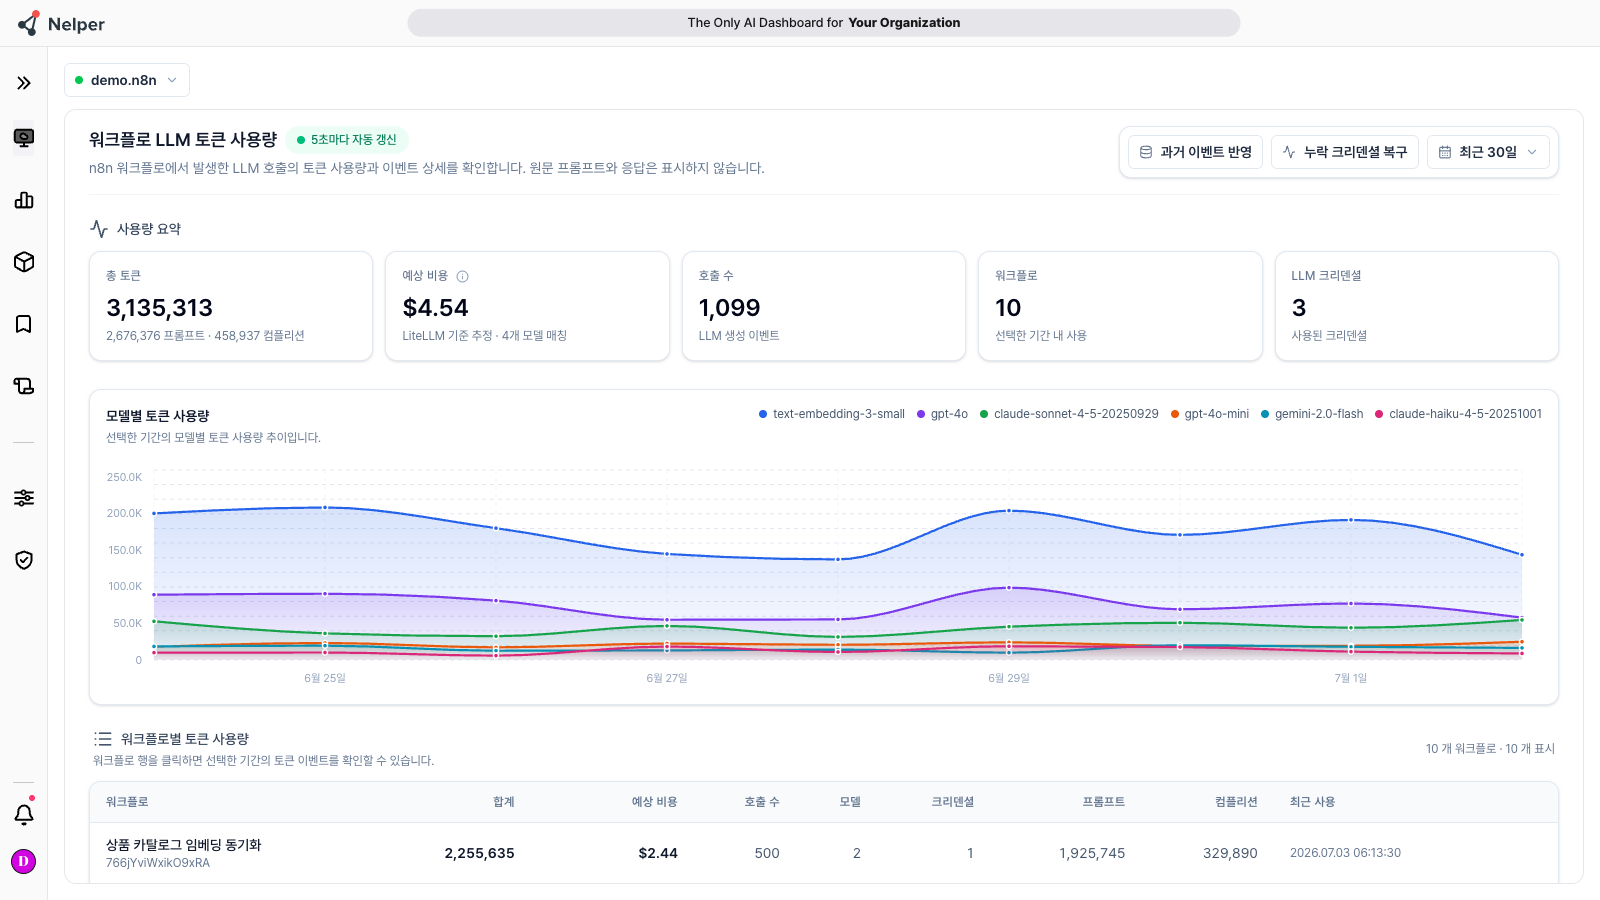Sort by 합계 column header

click(x=504, y=802)
